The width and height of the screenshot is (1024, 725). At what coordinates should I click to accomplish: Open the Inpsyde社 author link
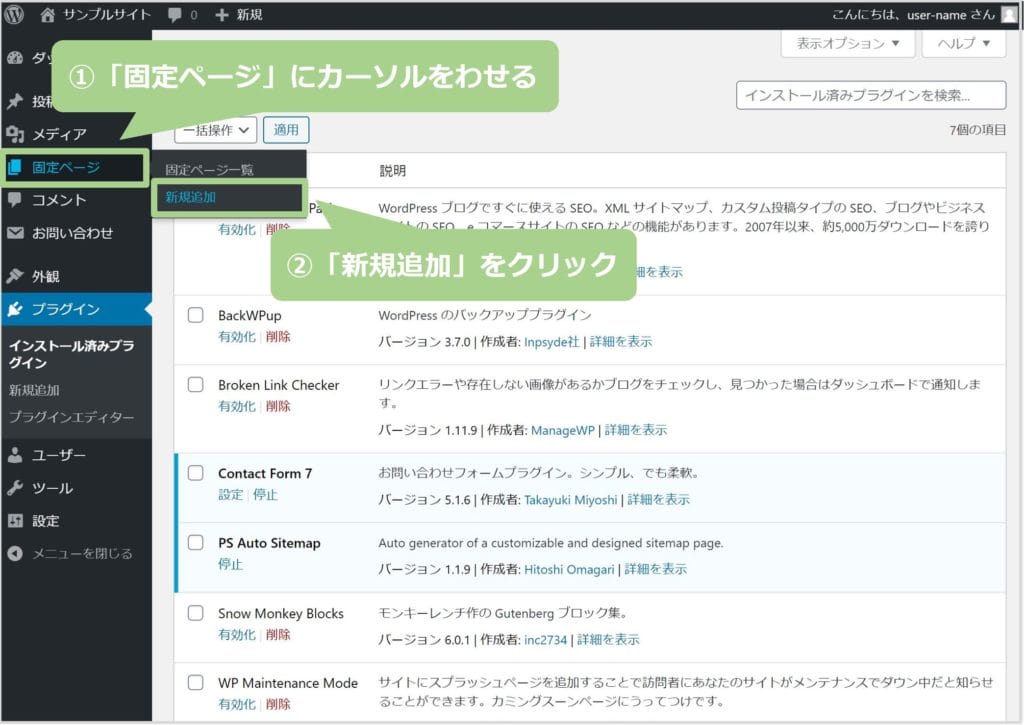point(552,342)
